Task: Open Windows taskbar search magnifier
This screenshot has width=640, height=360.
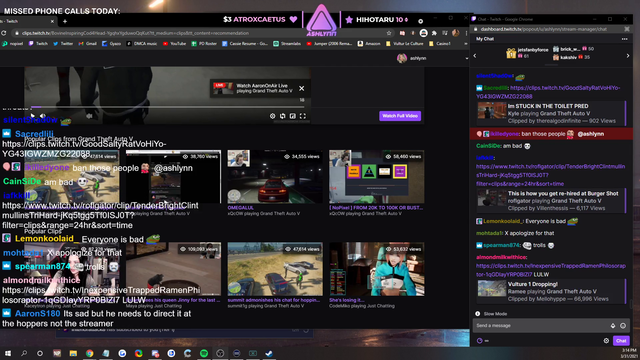Action: (24, 353)
